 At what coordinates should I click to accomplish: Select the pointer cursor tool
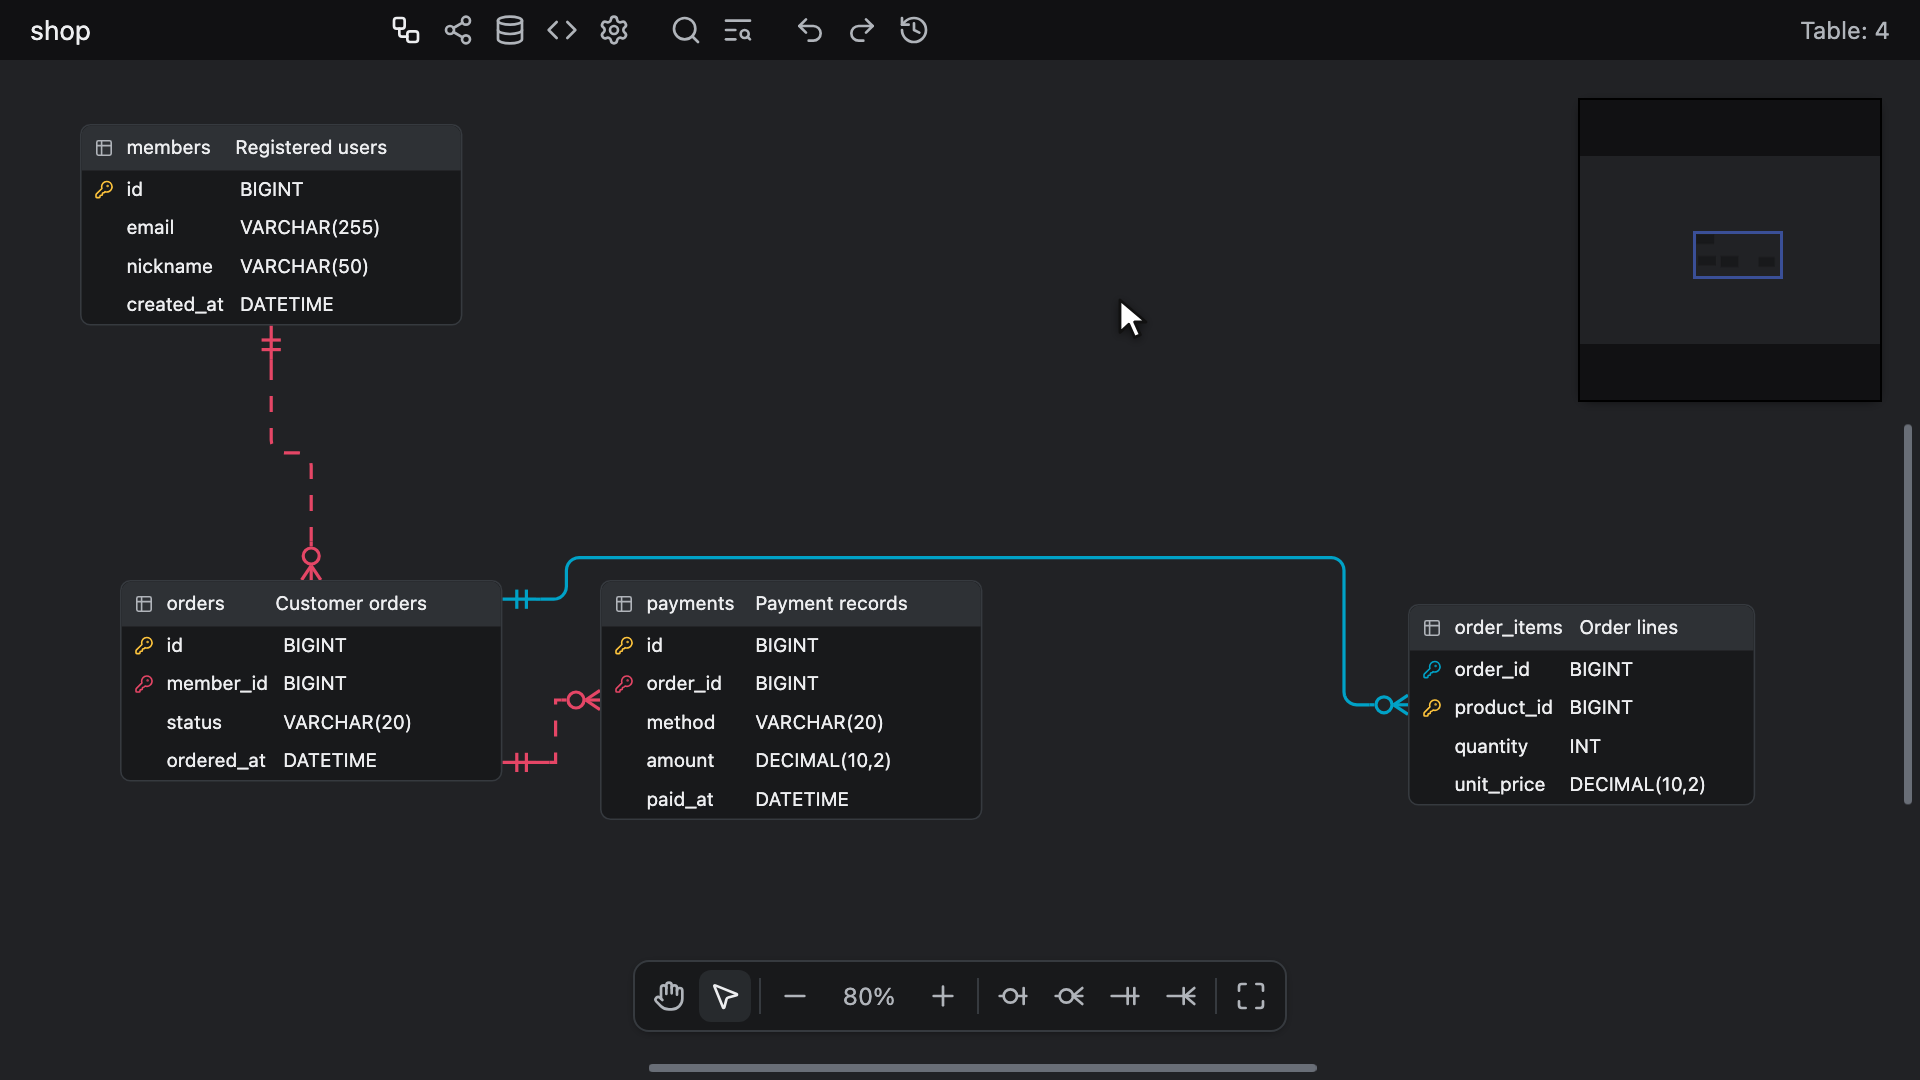tap(725, 996)
